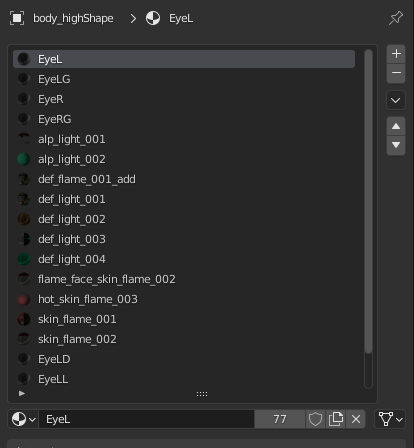The width and height of the screenshot is (414, 448).
Task: Click the def_light_004 green preview sphere
Action: [x=24, y=259]
